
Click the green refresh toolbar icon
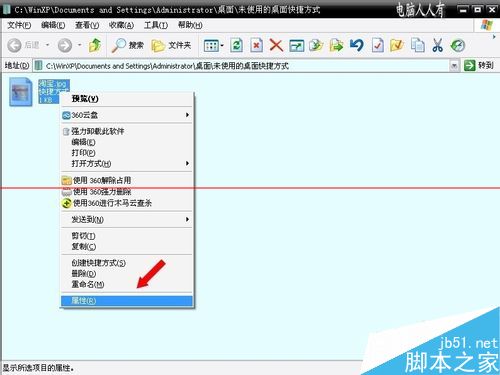pos(236,45)
